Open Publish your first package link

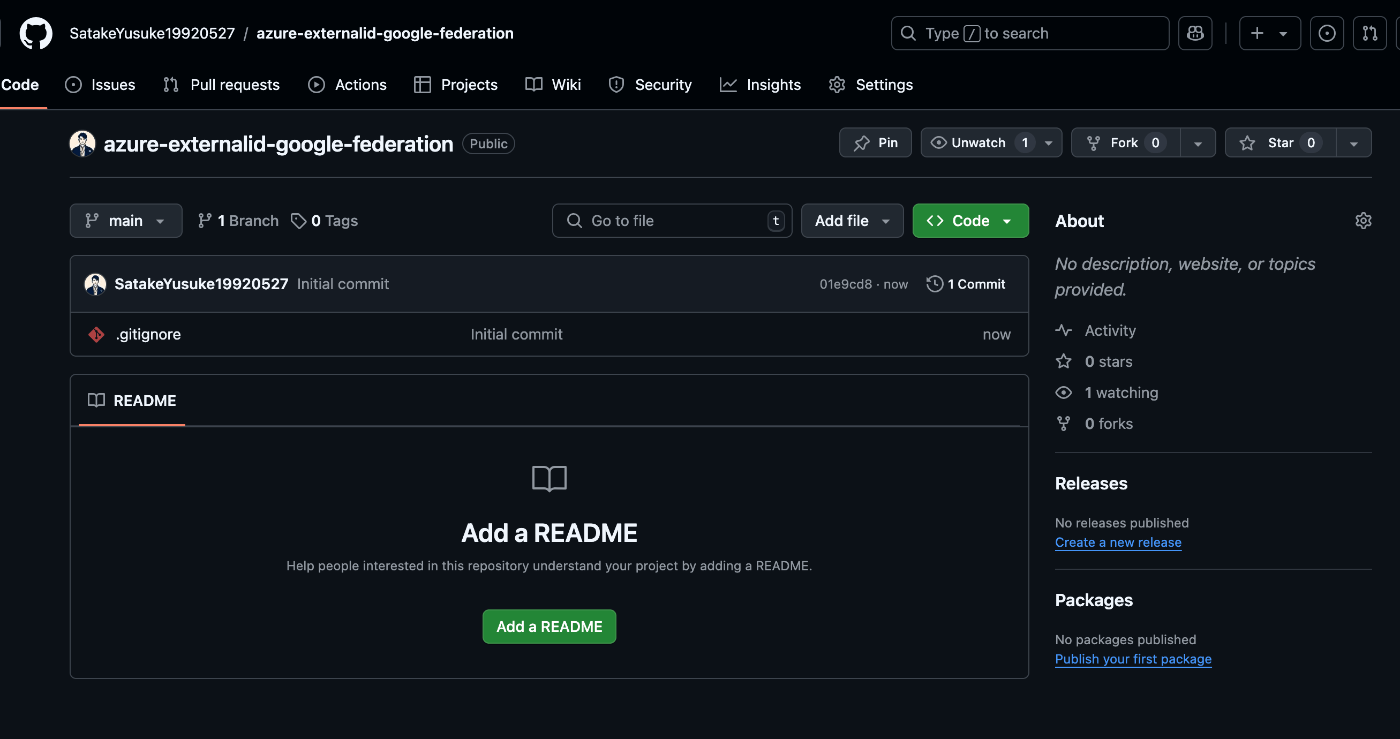click(1133, 660)
